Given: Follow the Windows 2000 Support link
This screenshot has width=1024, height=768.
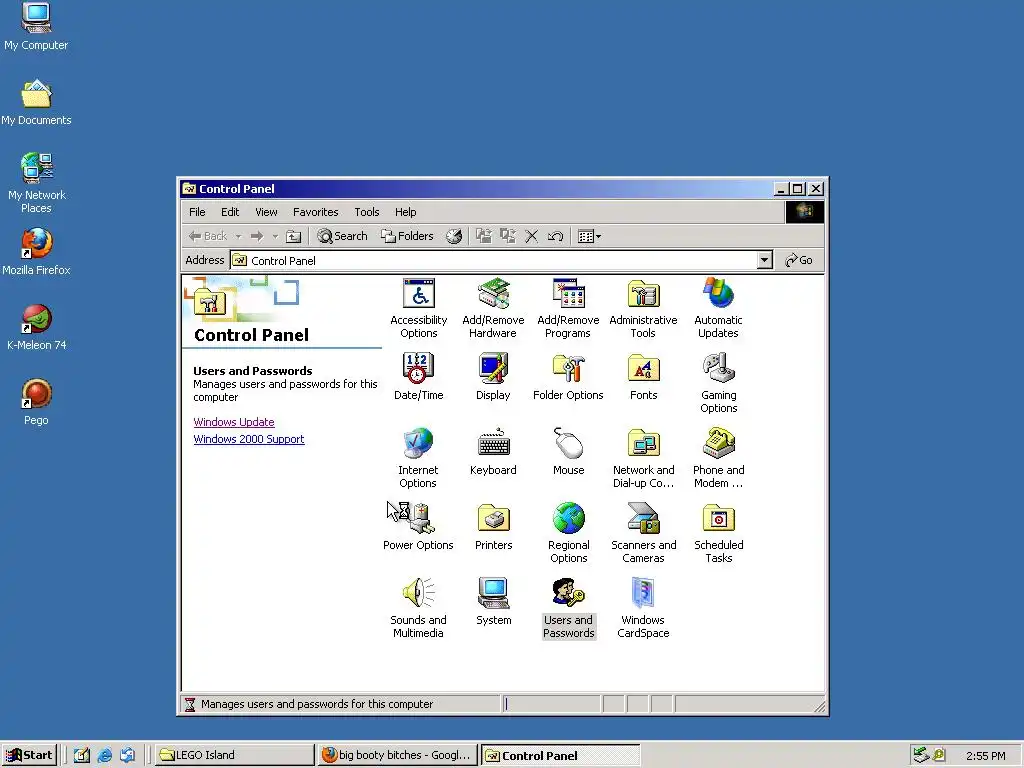Looking at the screenshot, I should tap(249, 440).
